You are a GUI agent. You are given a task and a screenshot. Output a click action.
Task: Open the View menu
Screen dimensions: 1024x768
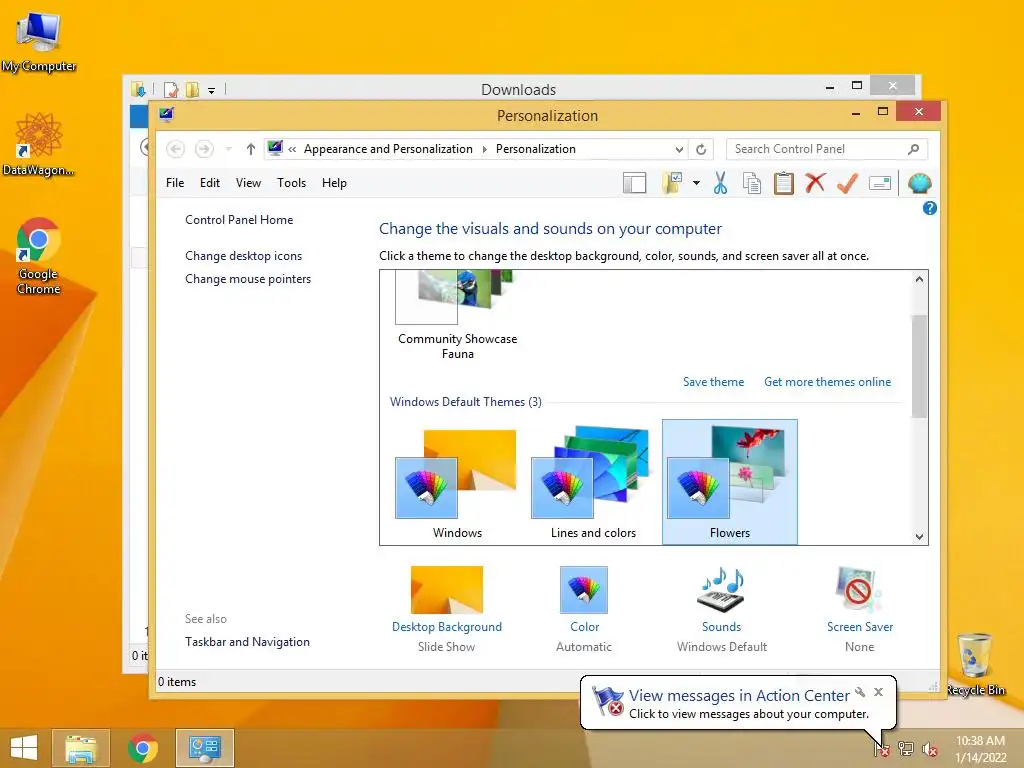point(248,183)
